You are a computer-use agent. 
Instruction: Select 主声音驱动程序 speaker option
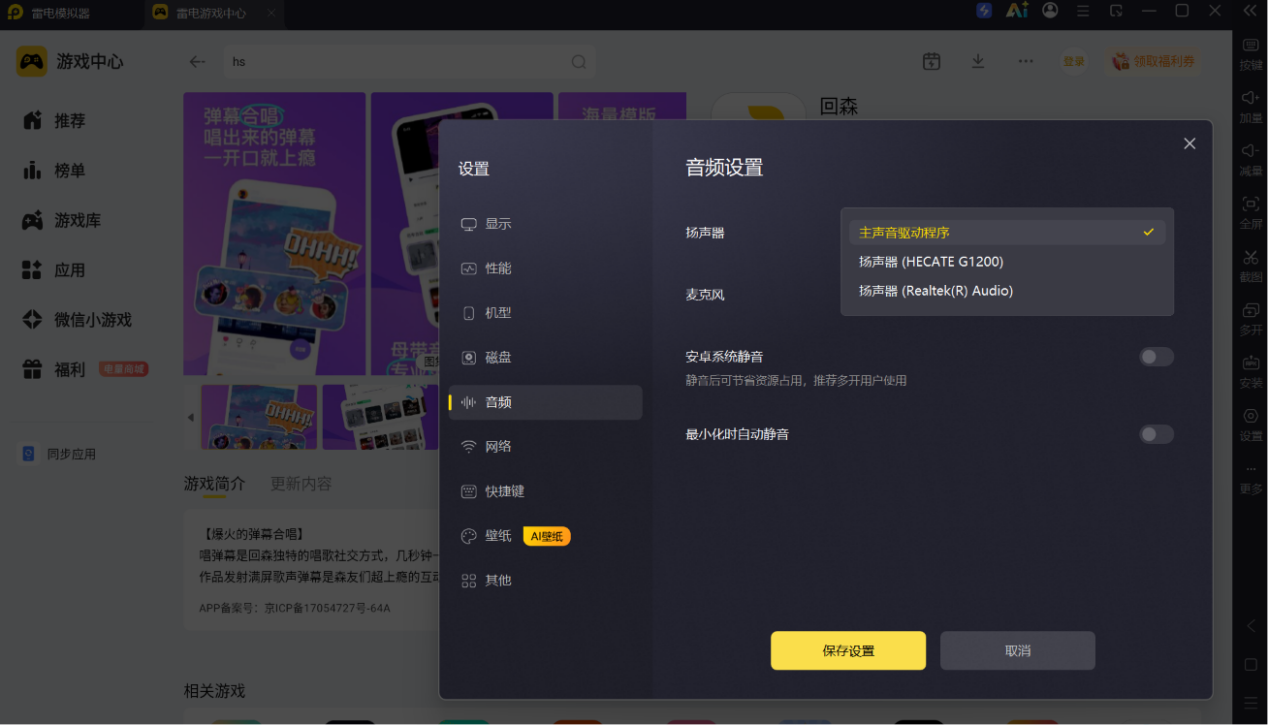(x=1007, y=232)
